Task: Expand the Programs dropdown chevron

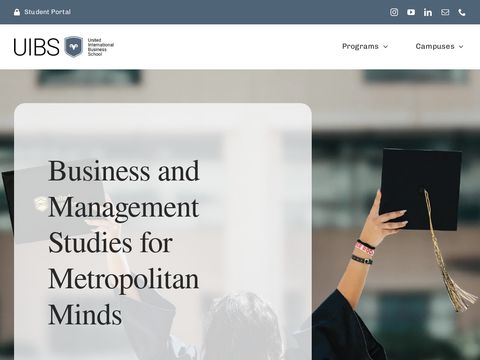Action: 385,47
